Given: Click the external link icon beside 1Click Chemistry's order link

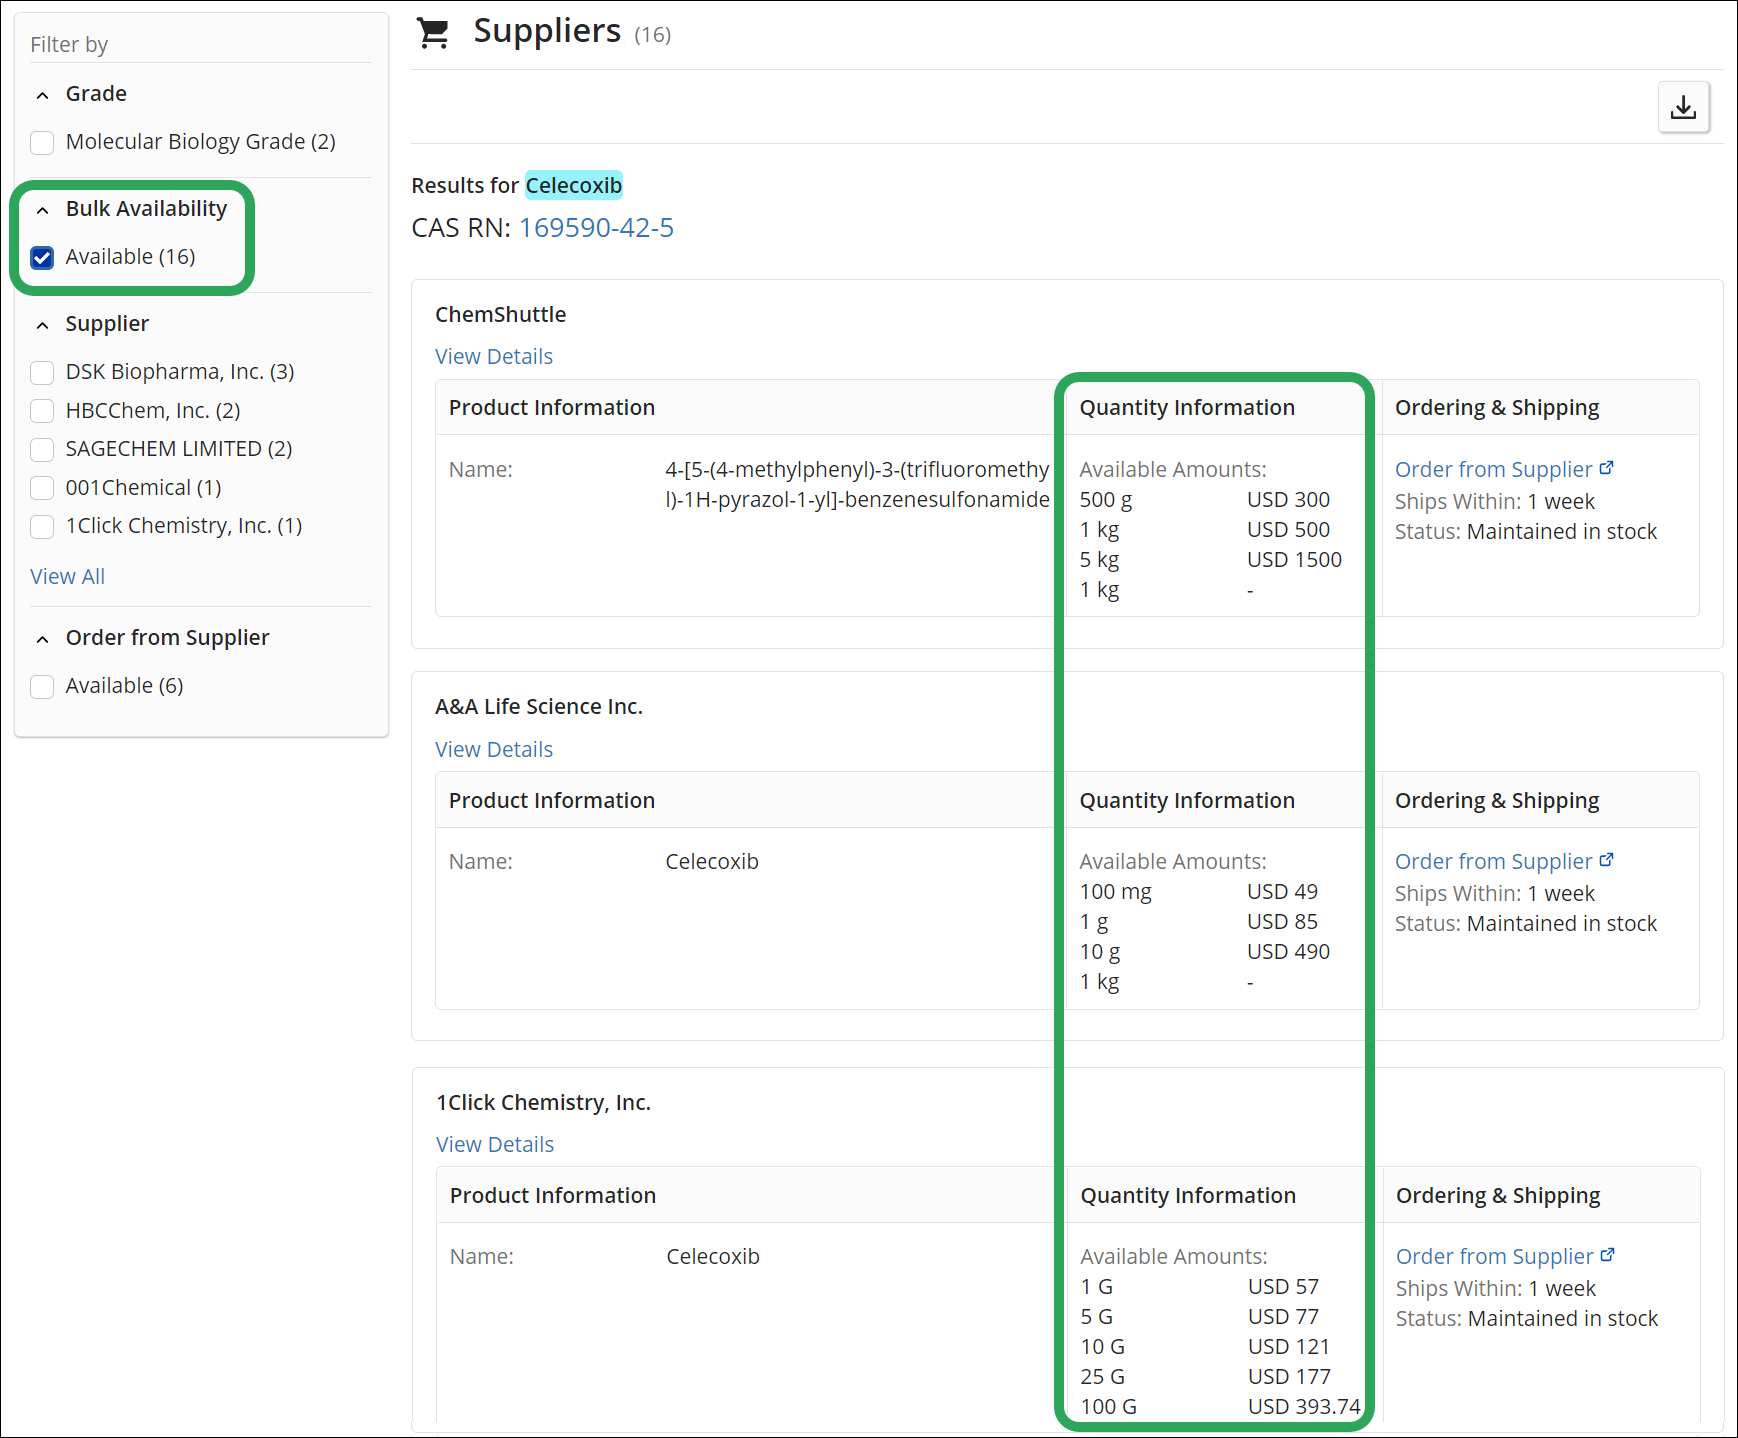Looking at the screenshot, I should point(1608,1255).
